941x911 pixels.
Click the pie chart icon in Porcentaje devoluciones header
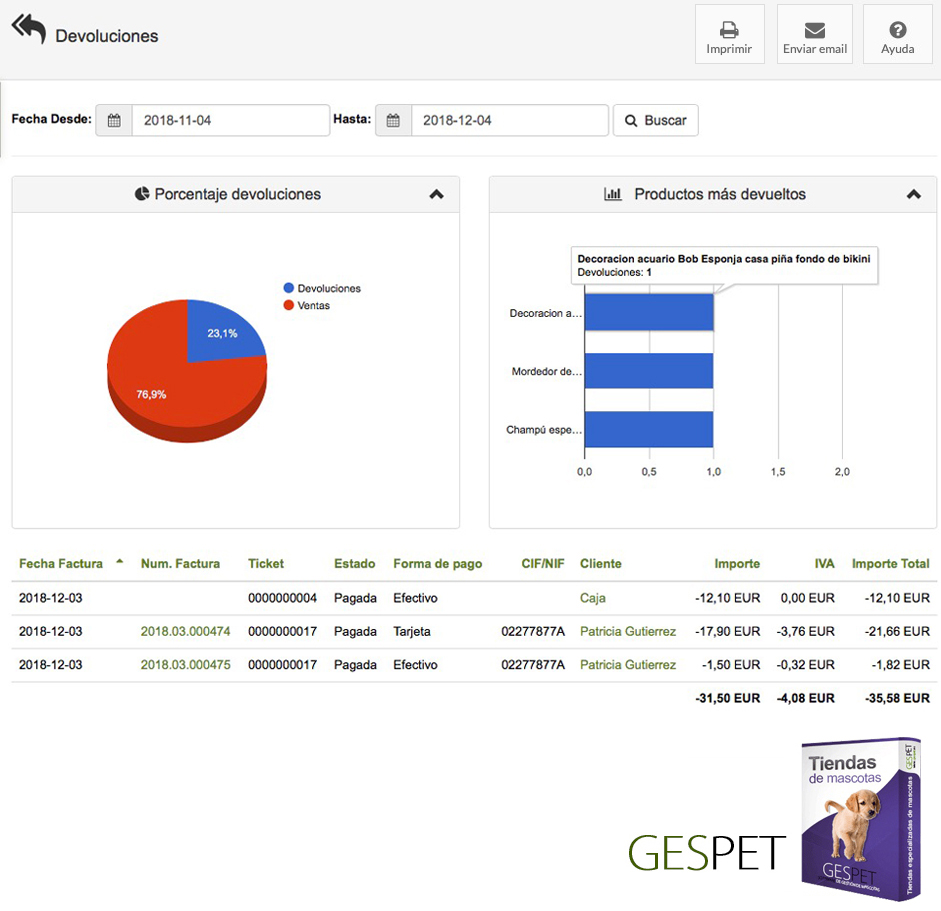(x=142, y=194)
